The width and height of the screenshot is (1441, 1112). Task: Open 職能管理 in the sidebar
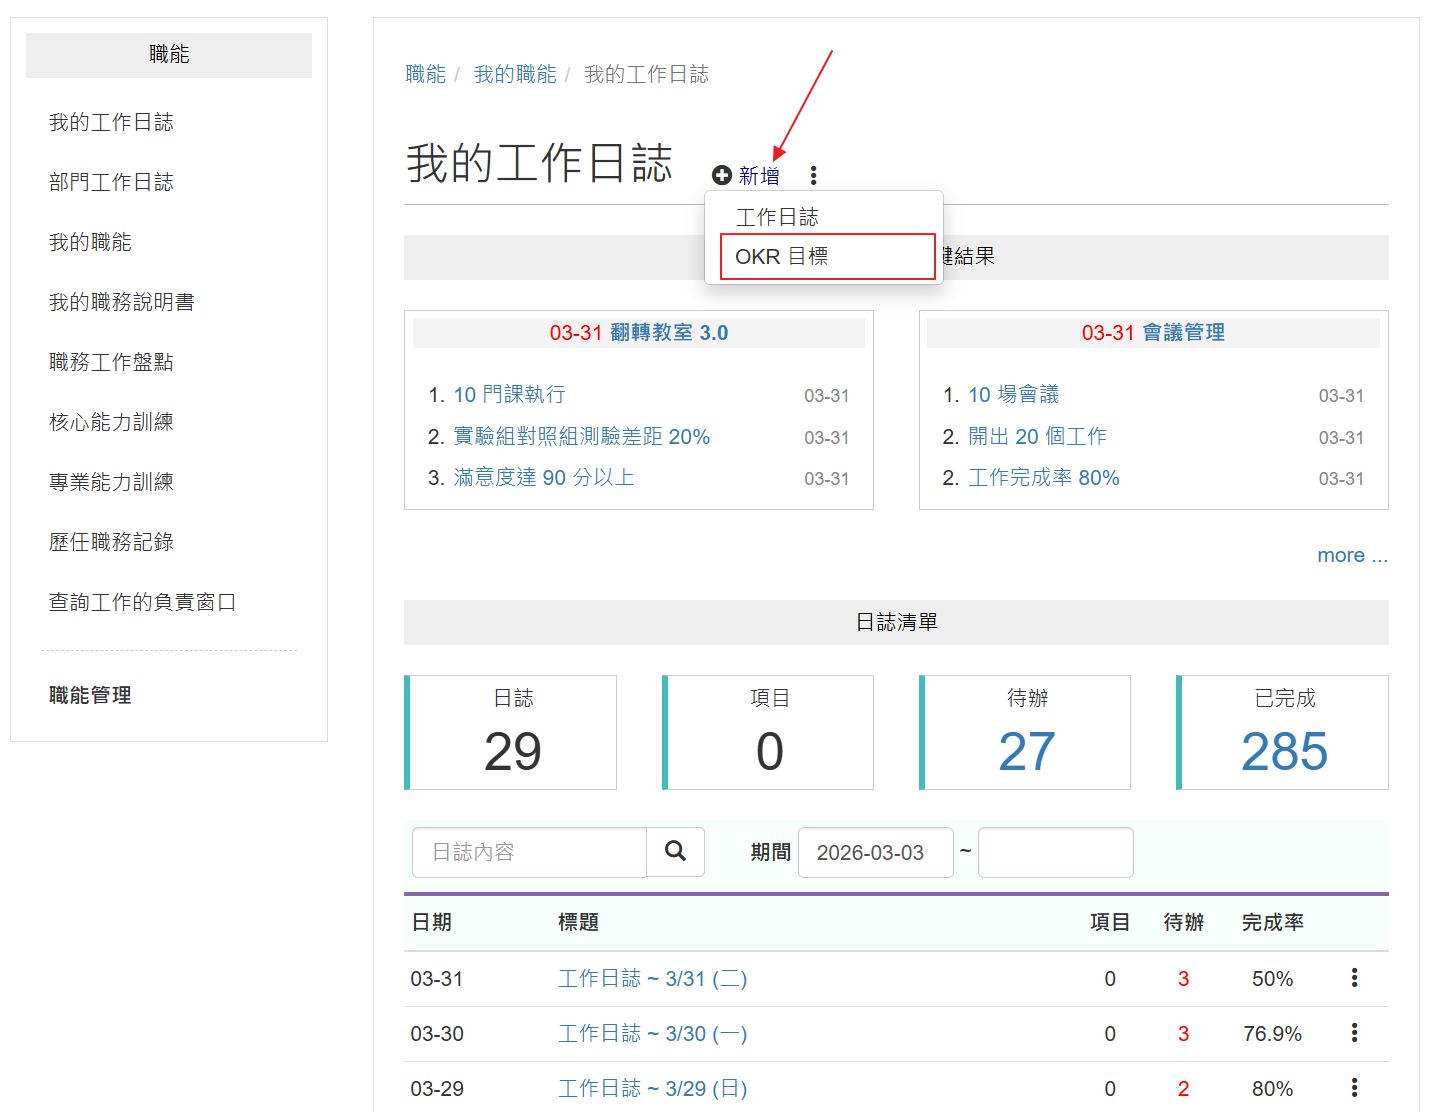(x=90, y=695)
